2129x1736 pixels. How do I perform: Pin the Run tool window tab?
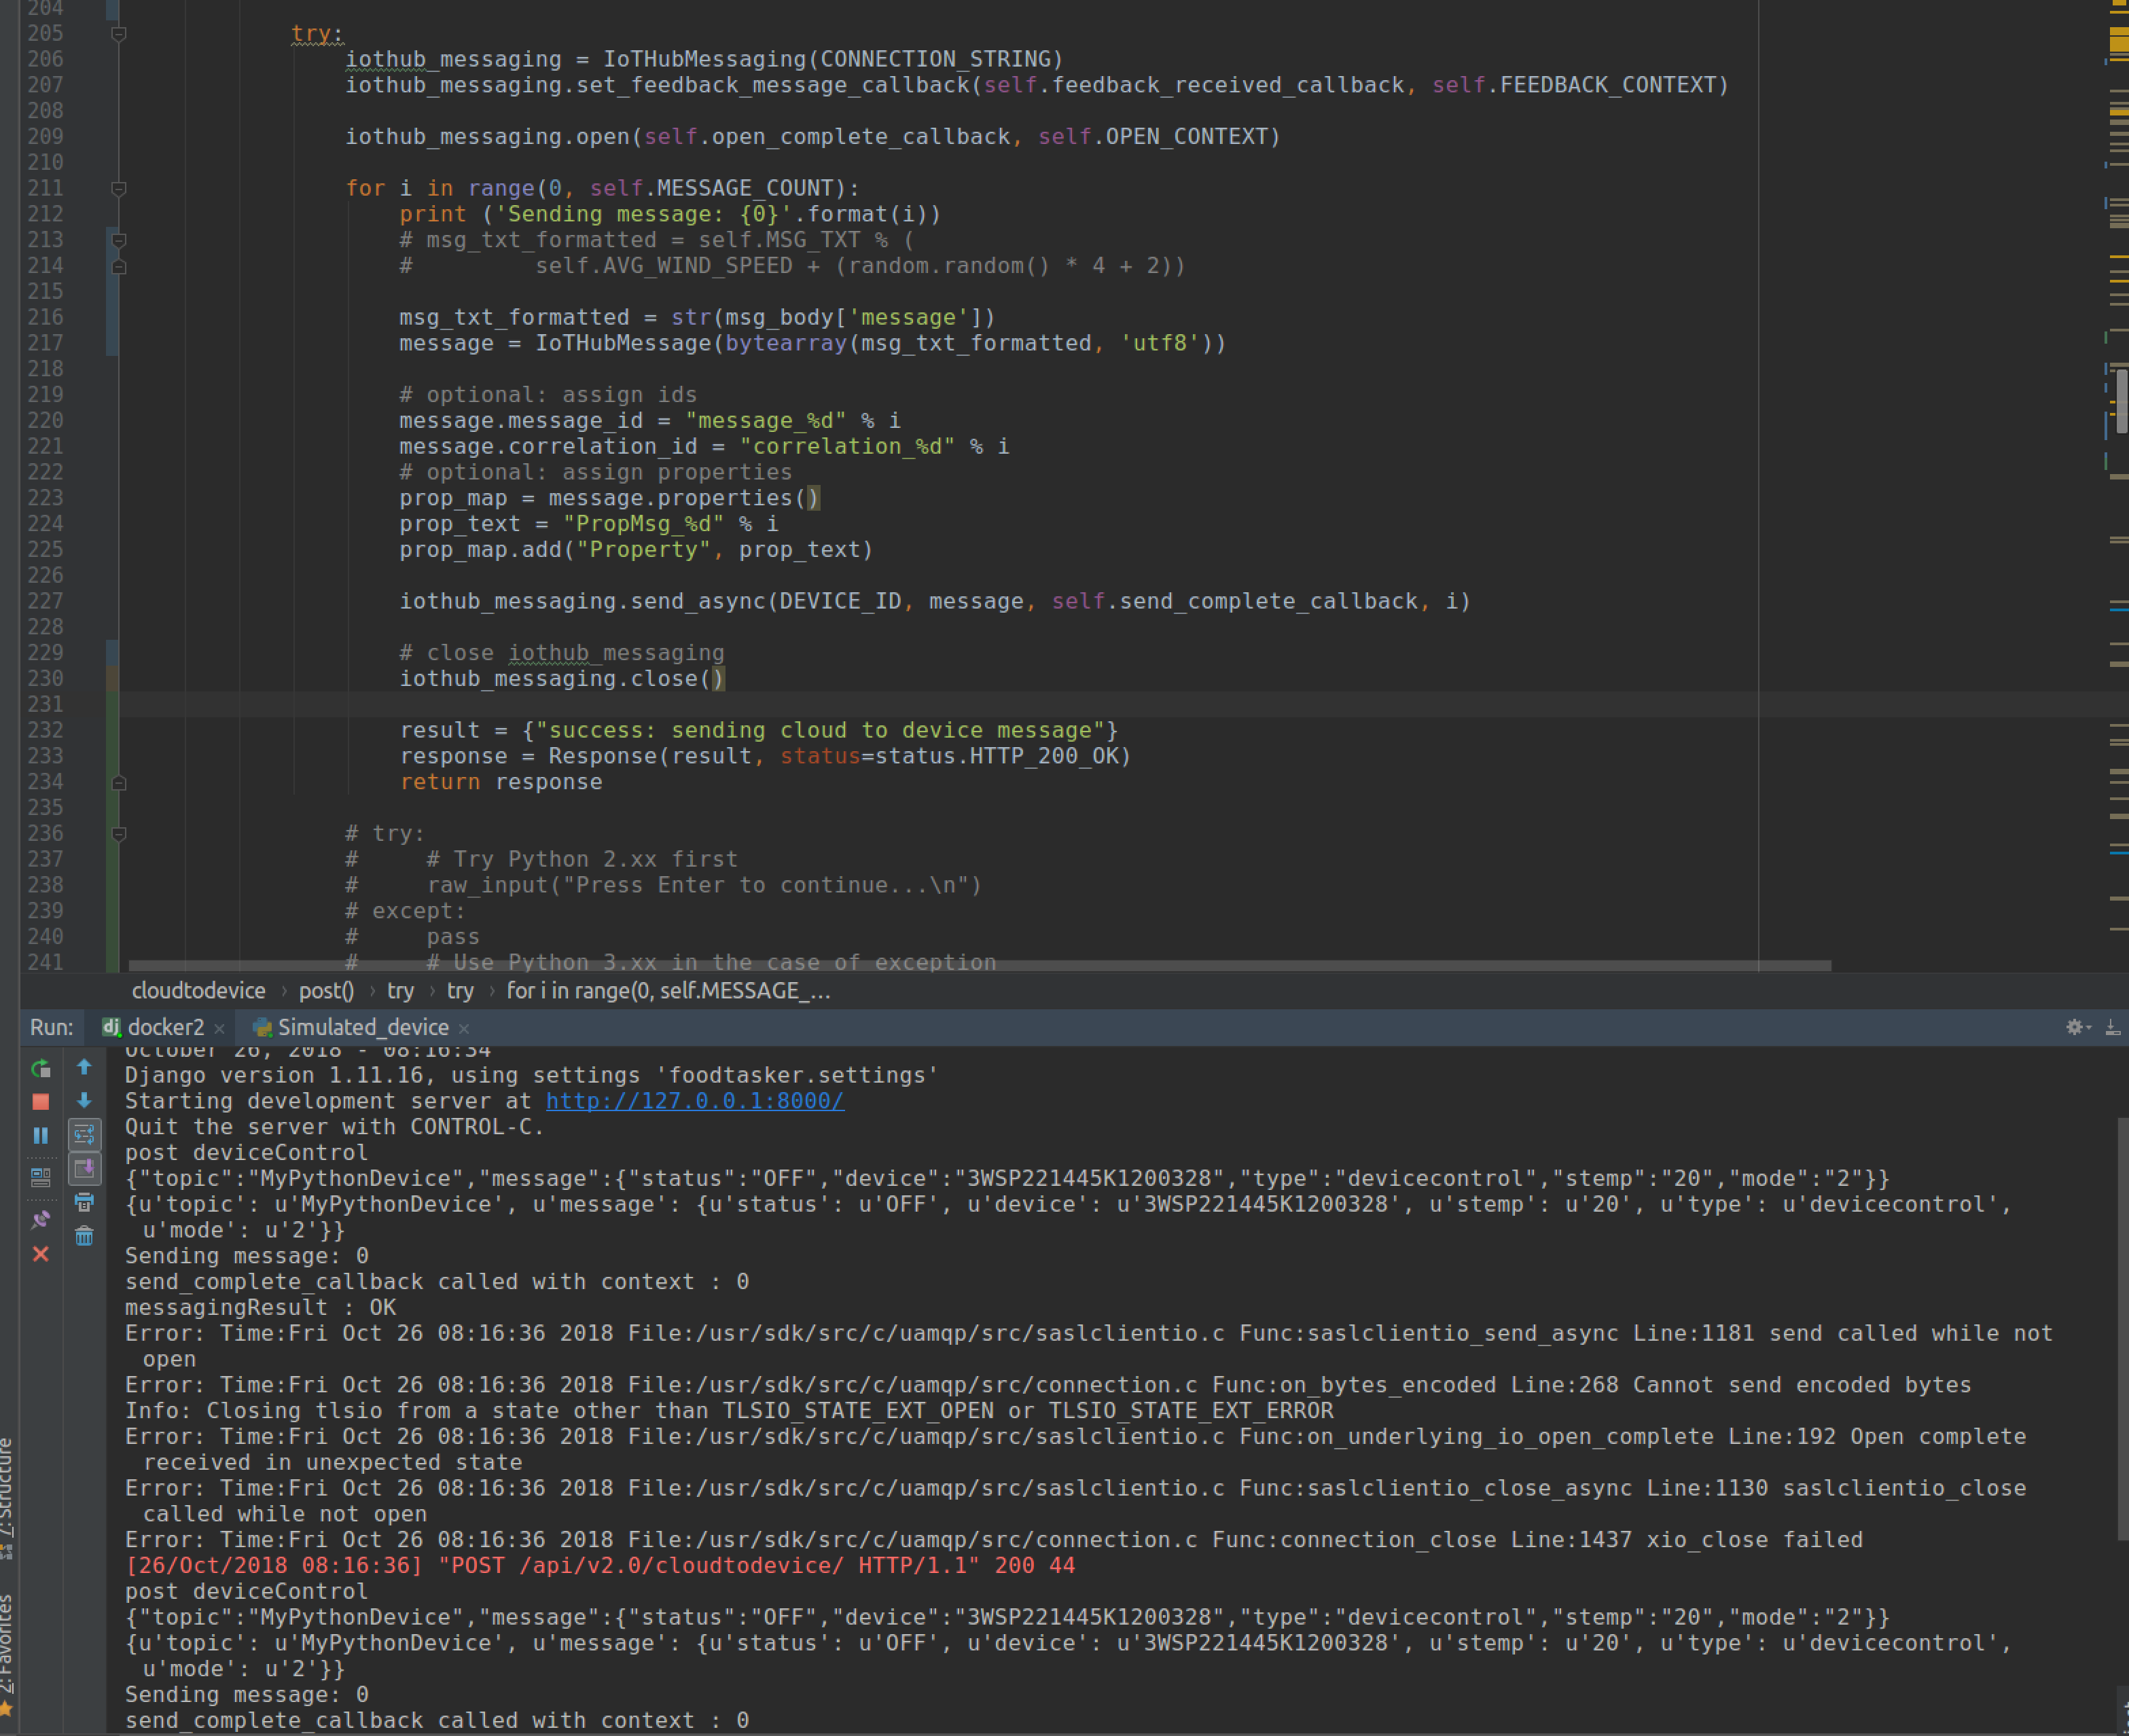tap(41, 1220)
